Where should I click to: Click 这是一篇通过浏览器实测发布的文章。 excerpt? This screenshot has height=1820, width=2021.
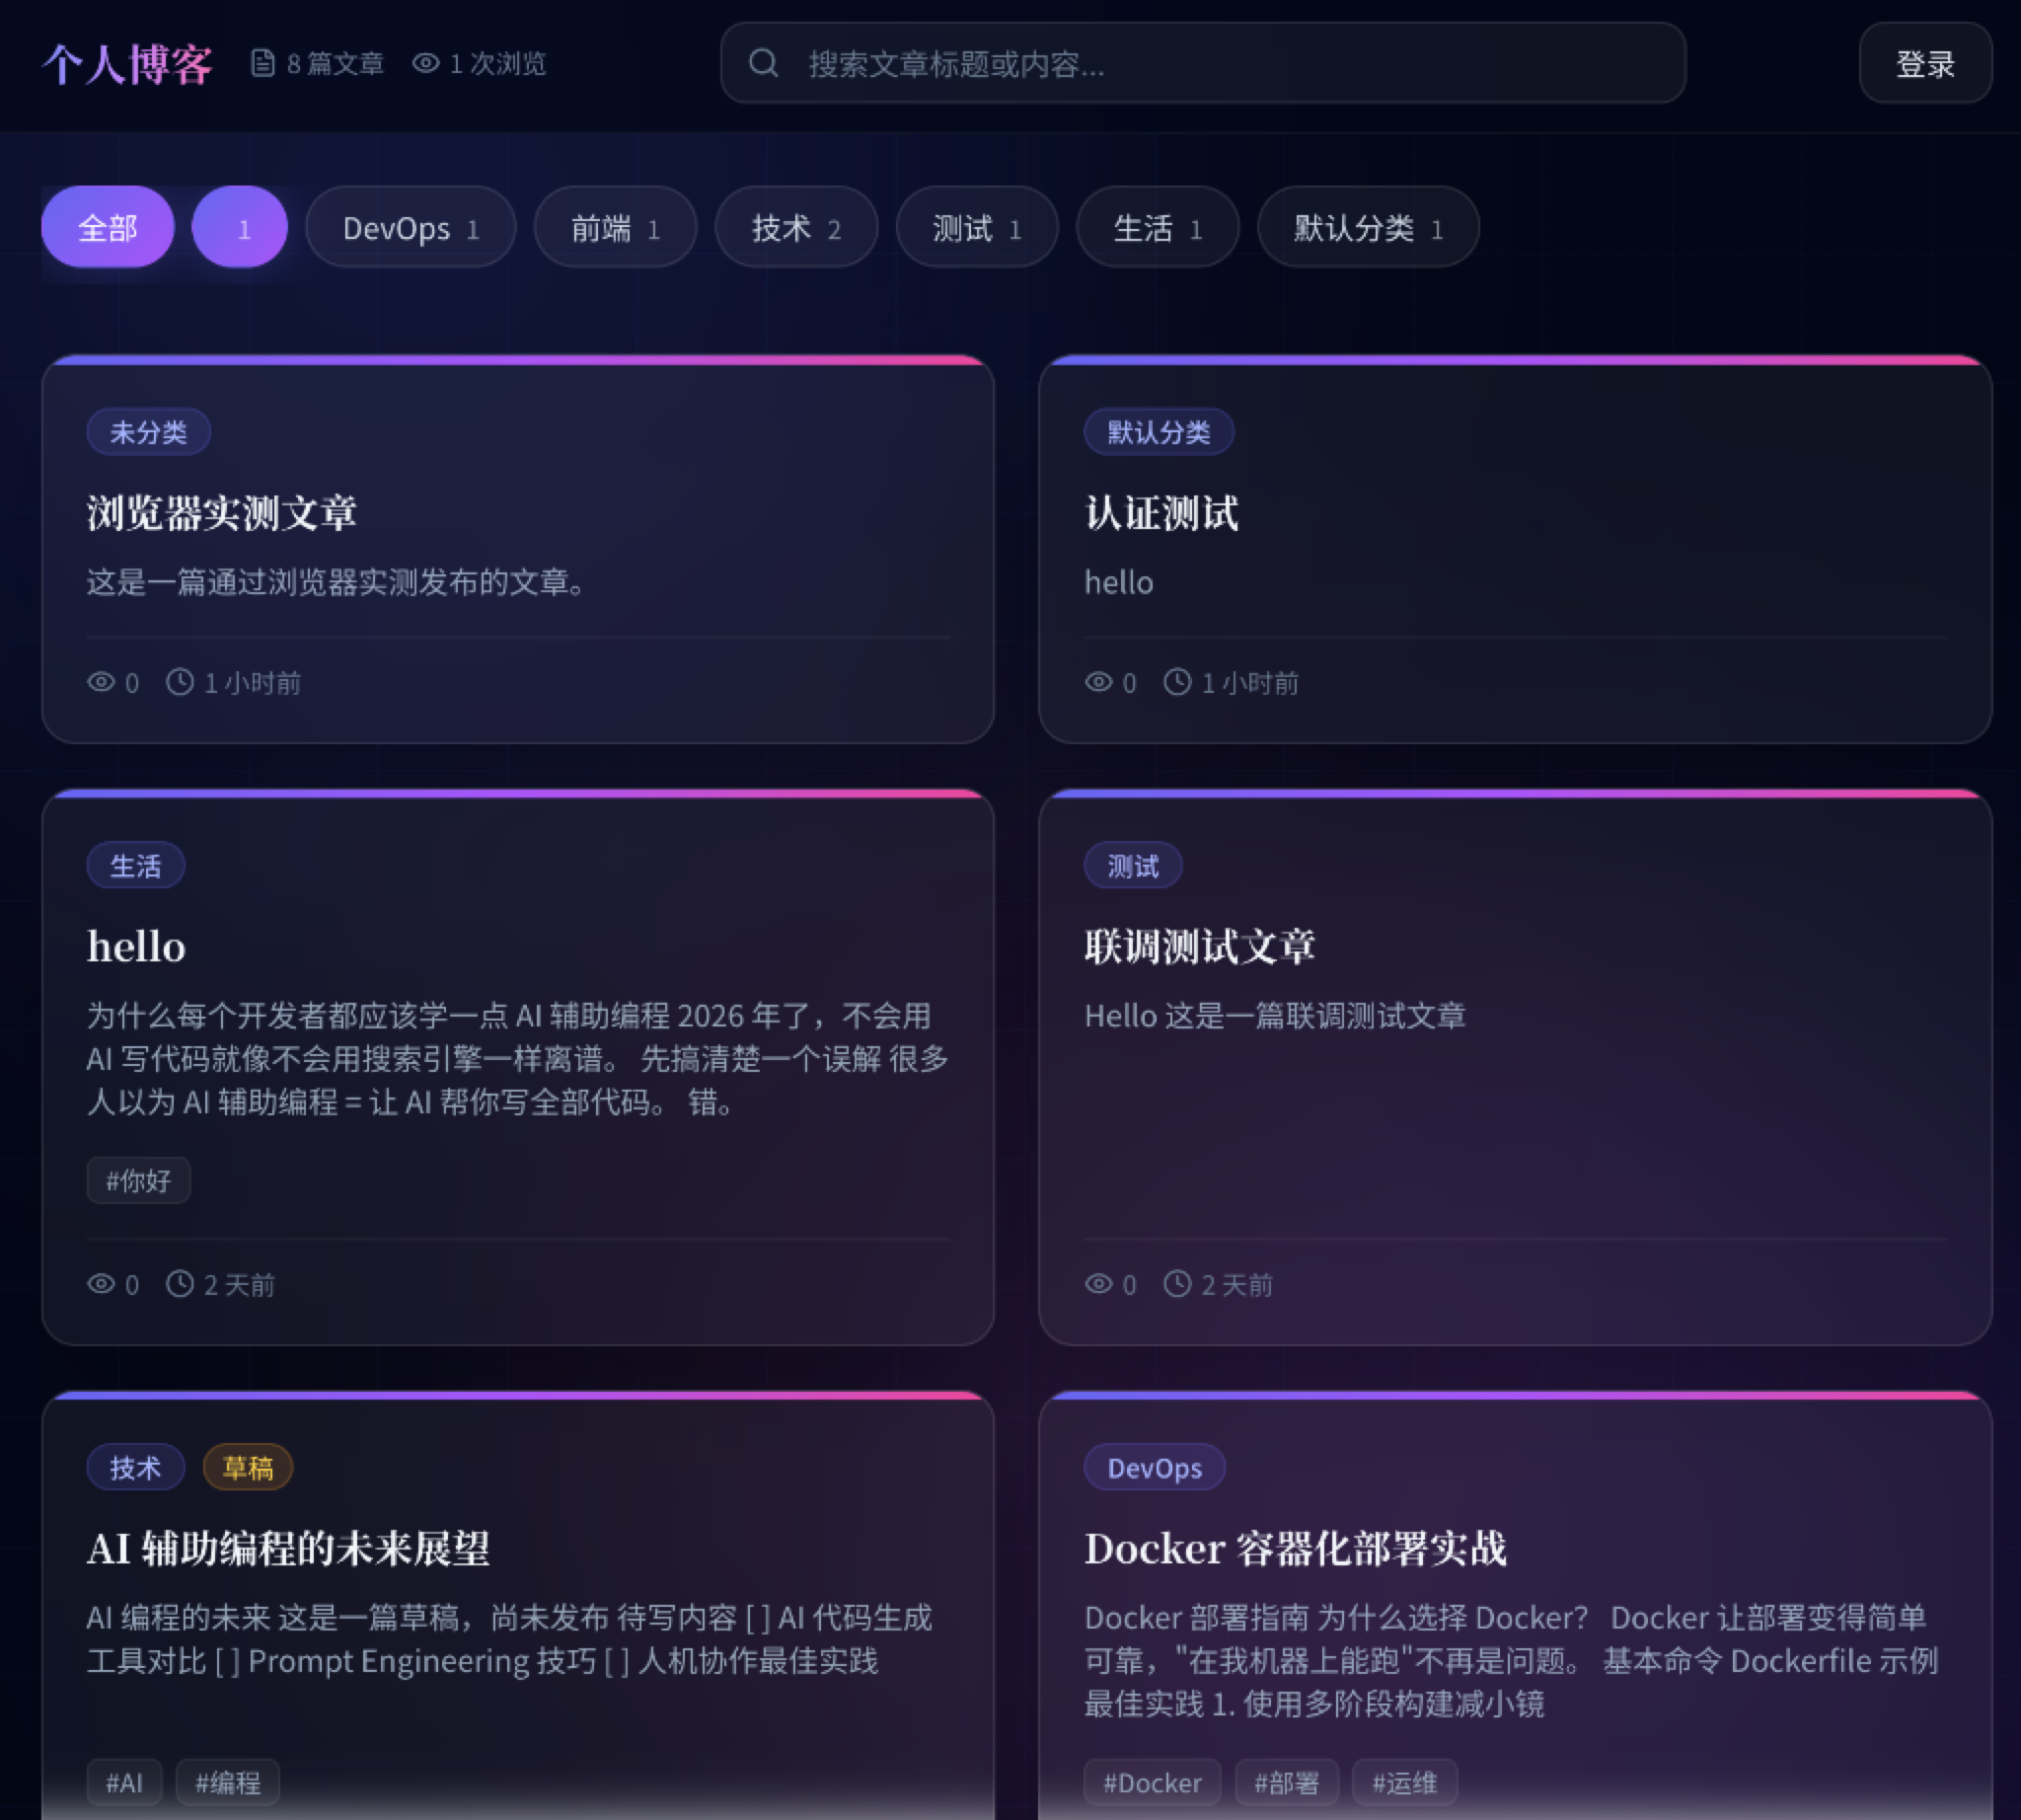click(336, 582)
